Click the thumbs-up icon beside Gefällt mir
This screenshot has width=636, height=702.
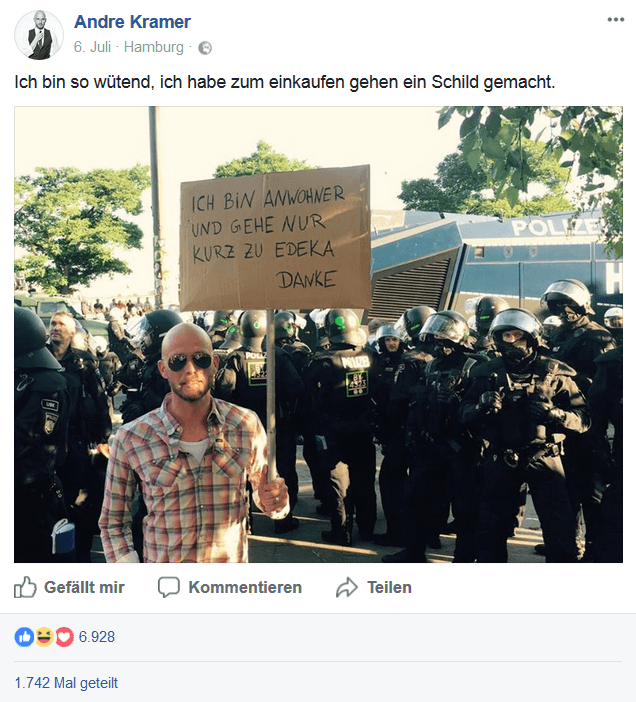pyautogui.click(x=25, y=587)
